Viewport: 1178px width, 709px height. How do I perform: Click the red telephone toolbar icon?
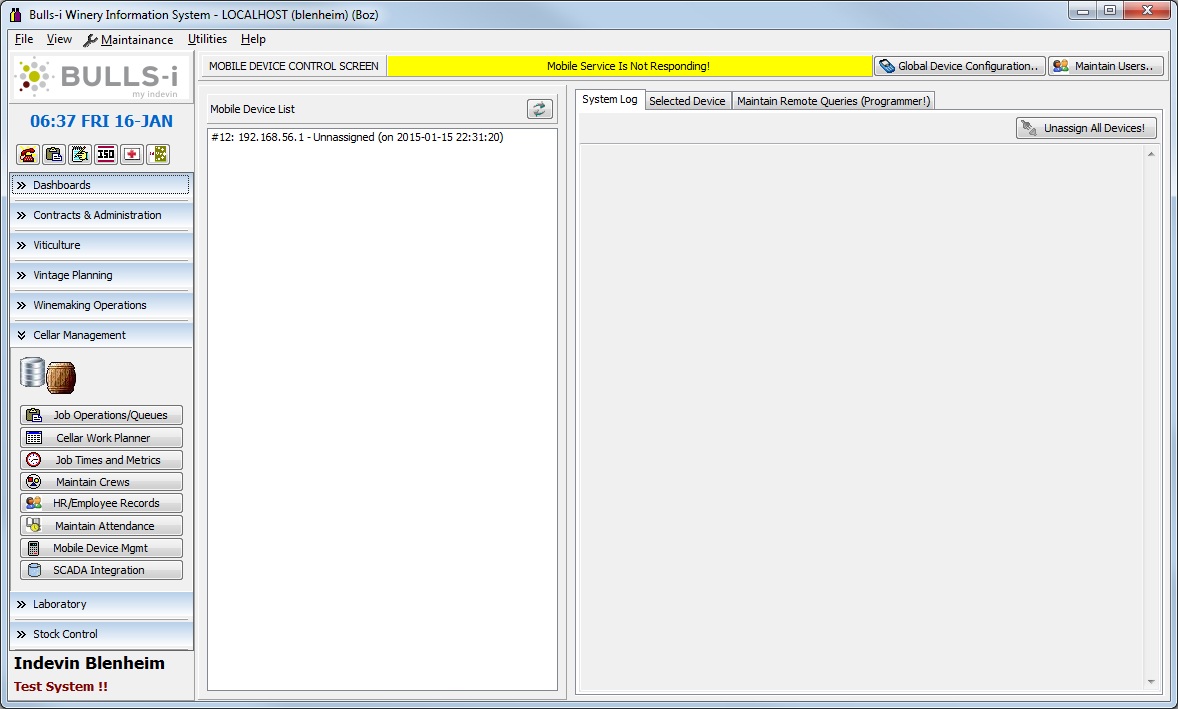tap(28, 155)
